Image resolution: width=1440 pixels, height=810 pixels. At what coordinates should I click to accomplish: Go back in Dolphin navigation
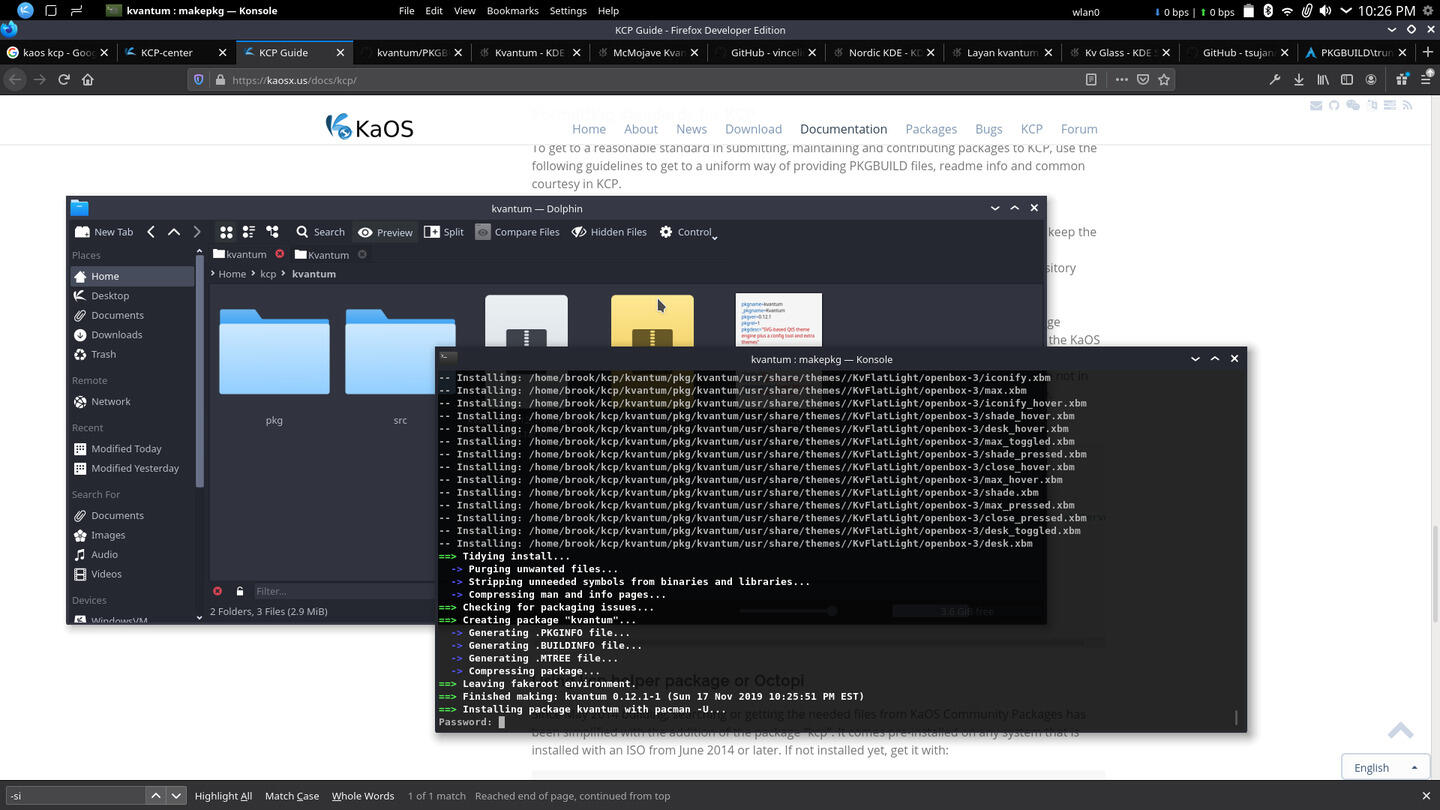(151, 231)
